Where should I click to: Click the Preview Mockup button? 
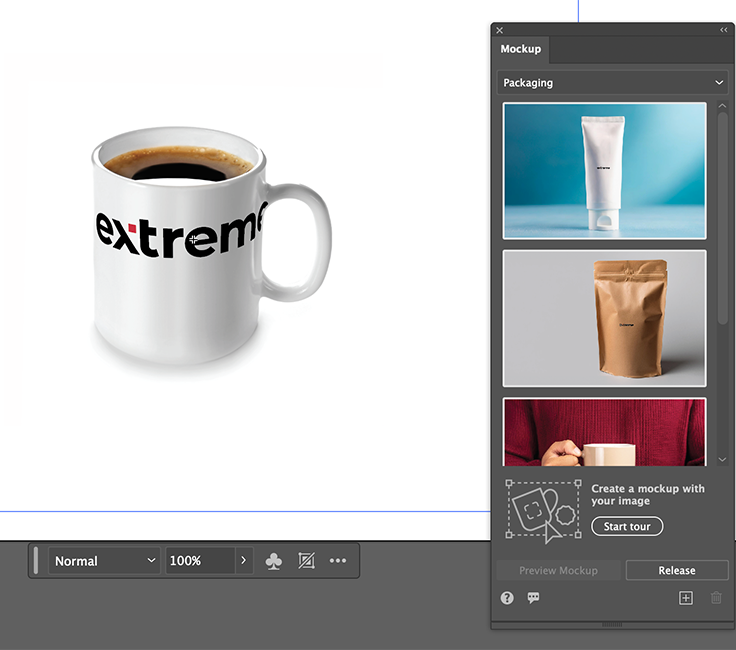point(558,570)
